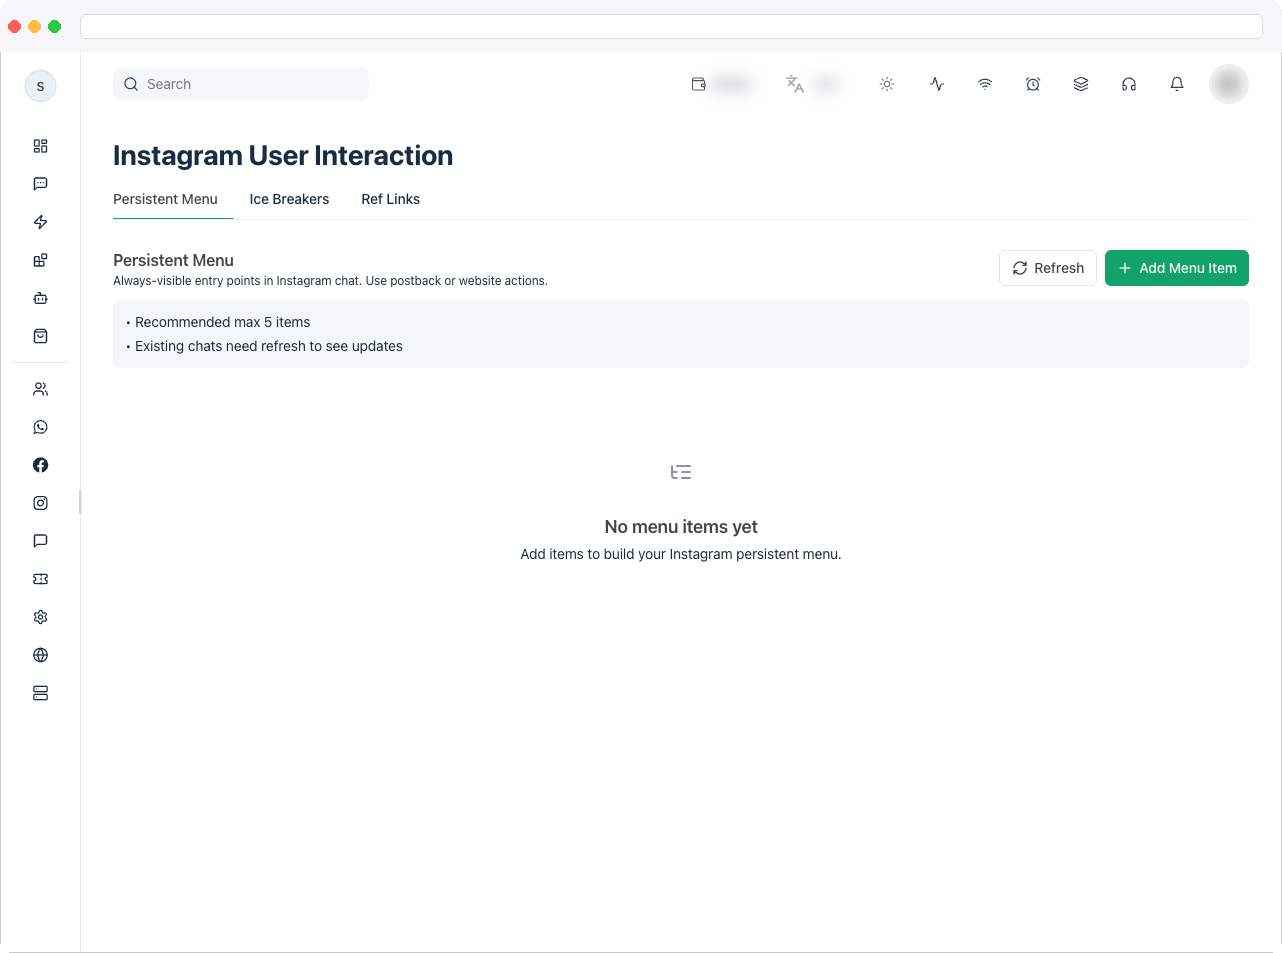Screen dimensions: 1282x953
Task: Open the Instagram icon in sidebar
Action: pos(40,503)
